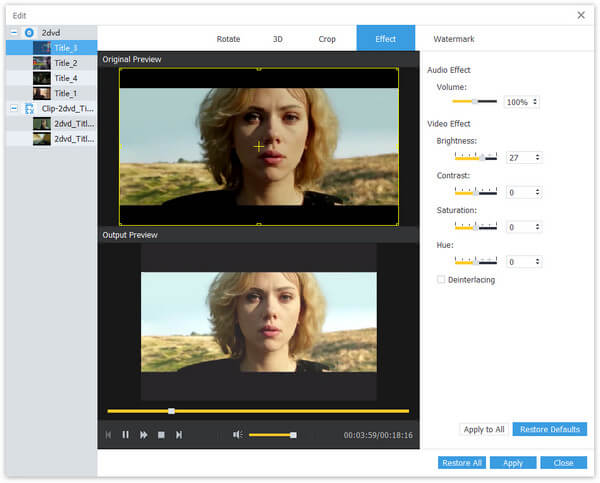Click the Volume percentage spinner arrows
The width and height of the screenshot is (600, 483).
coord(536,102)
